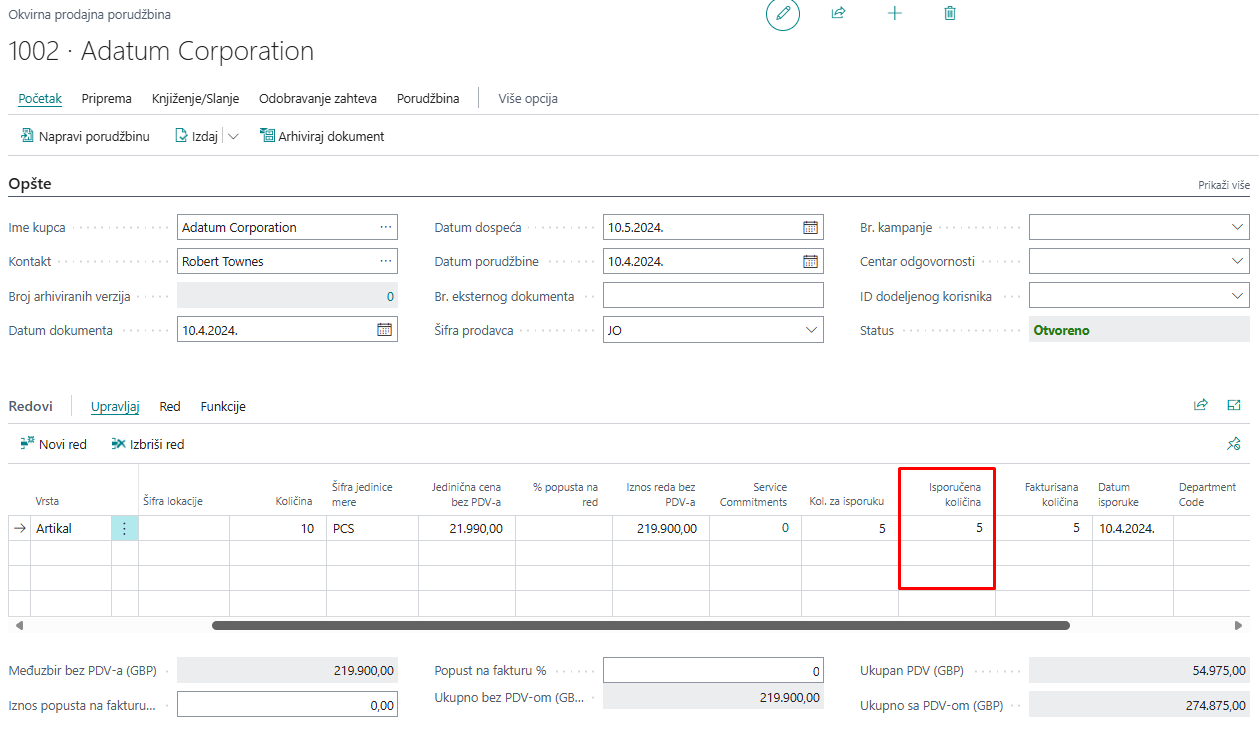This screenshot has height=735, width=1259.
Task: Open the Izdaj split-button dropdown arrow
Action: point(233,137)
